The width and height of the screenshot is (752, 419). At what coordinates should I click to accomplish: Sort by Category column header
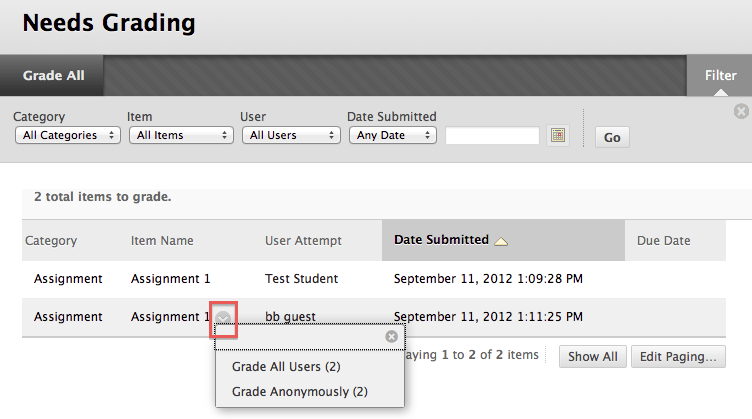point(51,241)
